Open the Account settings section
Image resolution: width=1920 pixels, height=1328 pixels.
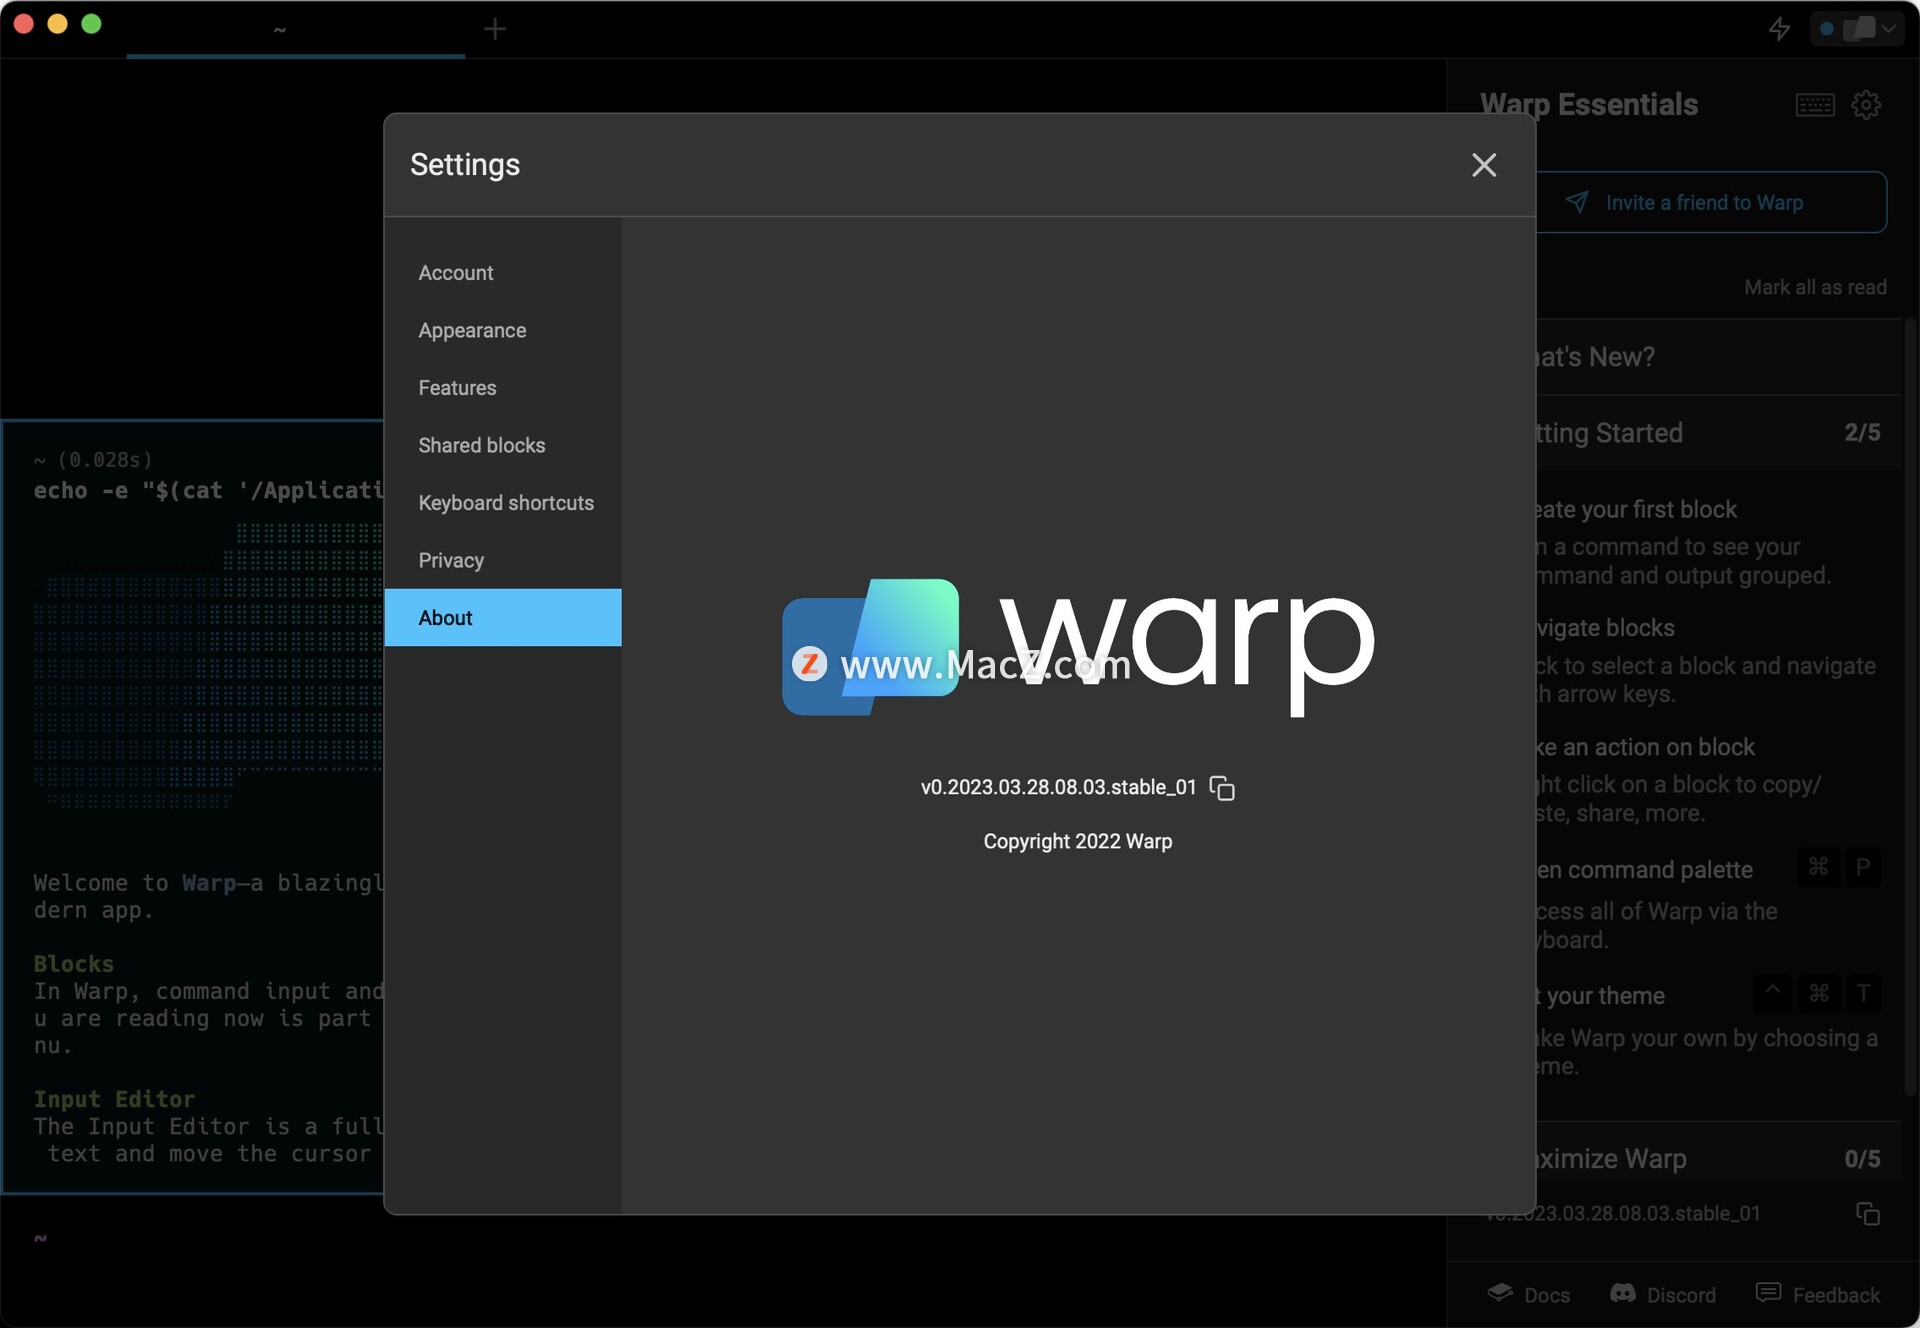[x=502, y=273]
